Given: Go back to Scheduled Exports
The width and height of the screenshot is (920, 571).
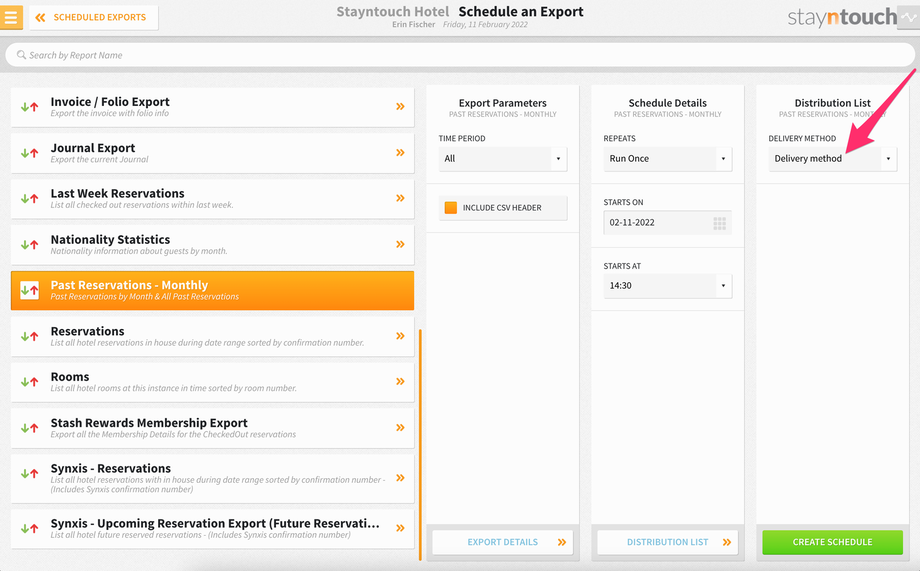Looking at the screenshot, I should pos(93,18).
